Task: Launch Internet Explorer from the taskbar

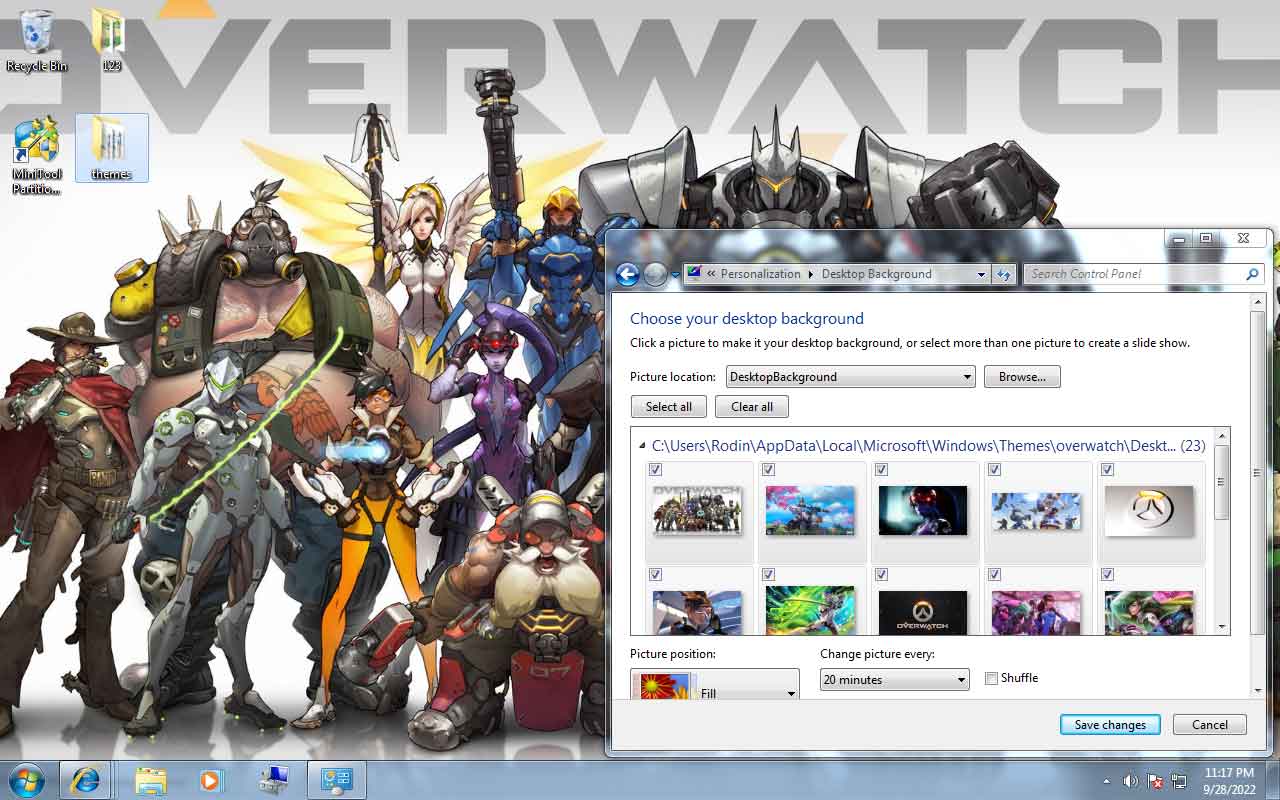Action: (85, 780)
